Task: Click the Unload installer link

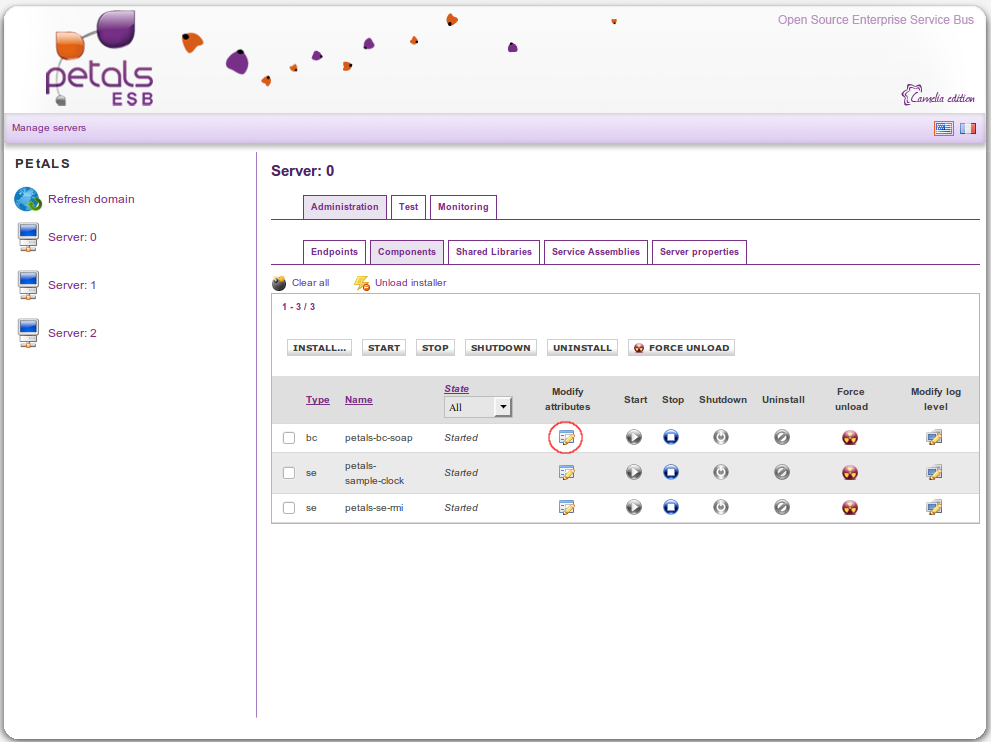Action: pyautogui.click(x=410, y=283)
